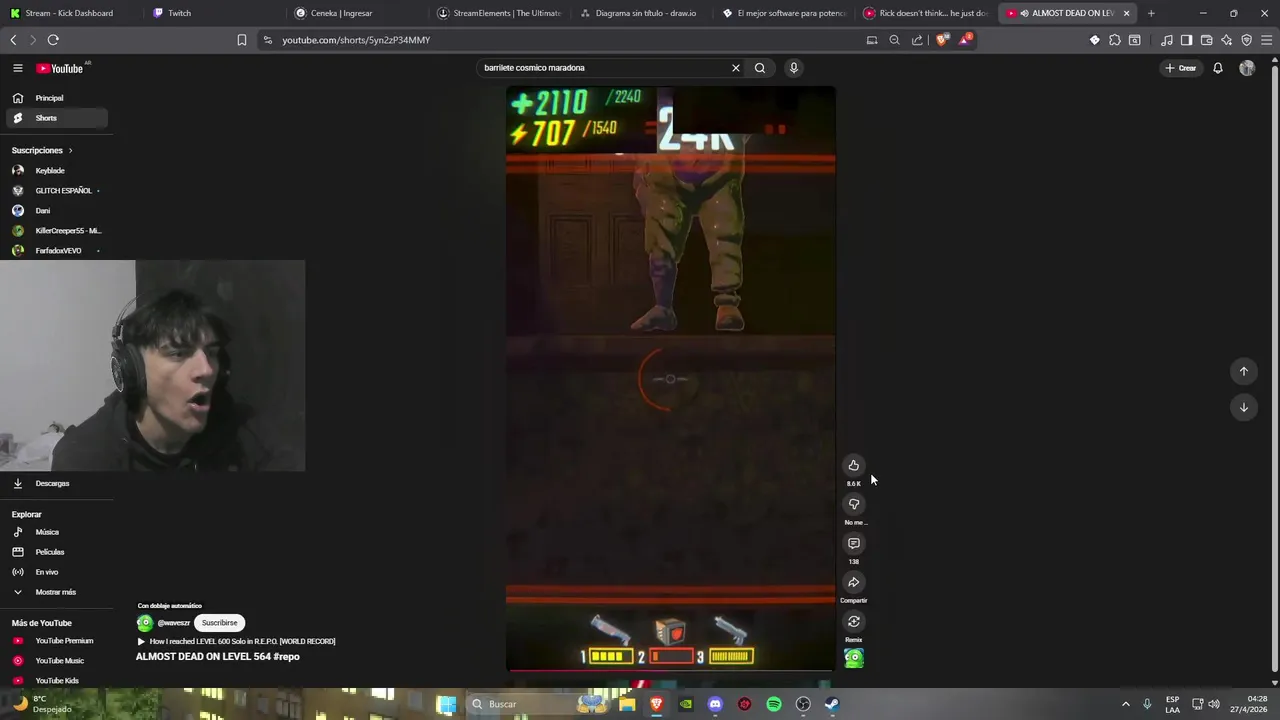Click the zoom magnifier in address bar
The width and height of the screenshot is (1280, 720).
tap(894, 40)
